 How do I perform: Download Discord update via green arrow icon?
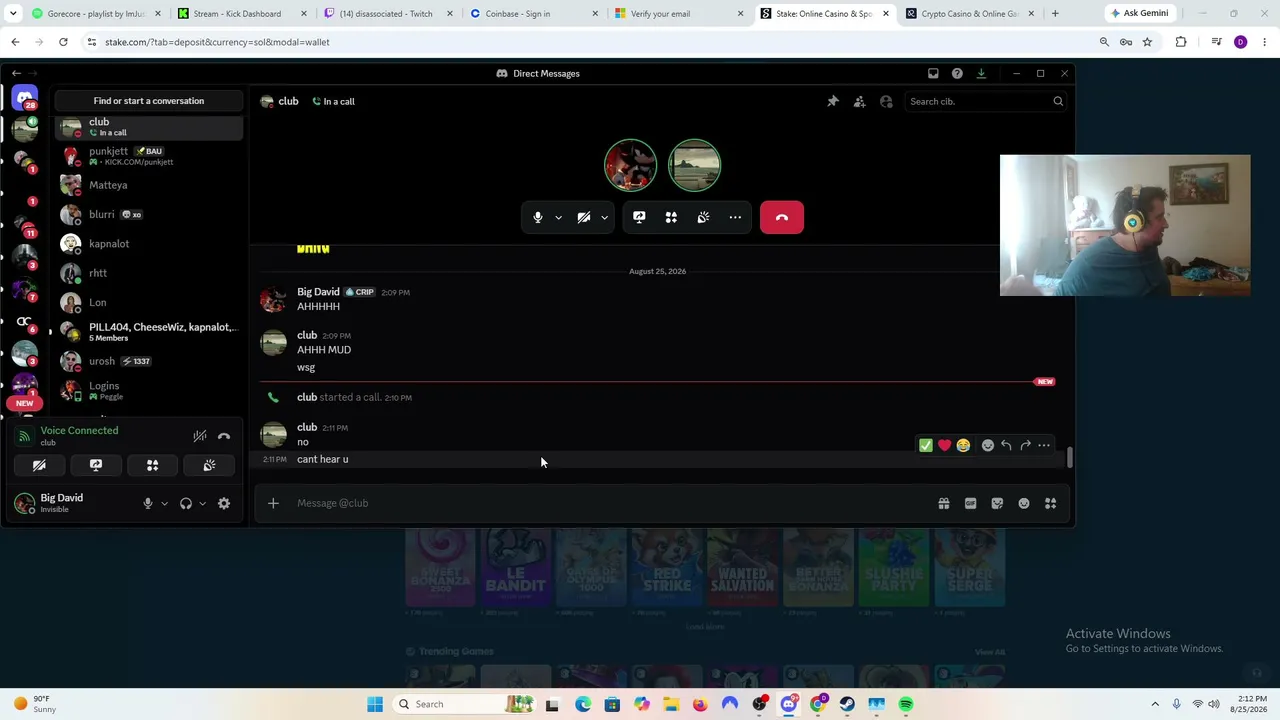[981, 73]
